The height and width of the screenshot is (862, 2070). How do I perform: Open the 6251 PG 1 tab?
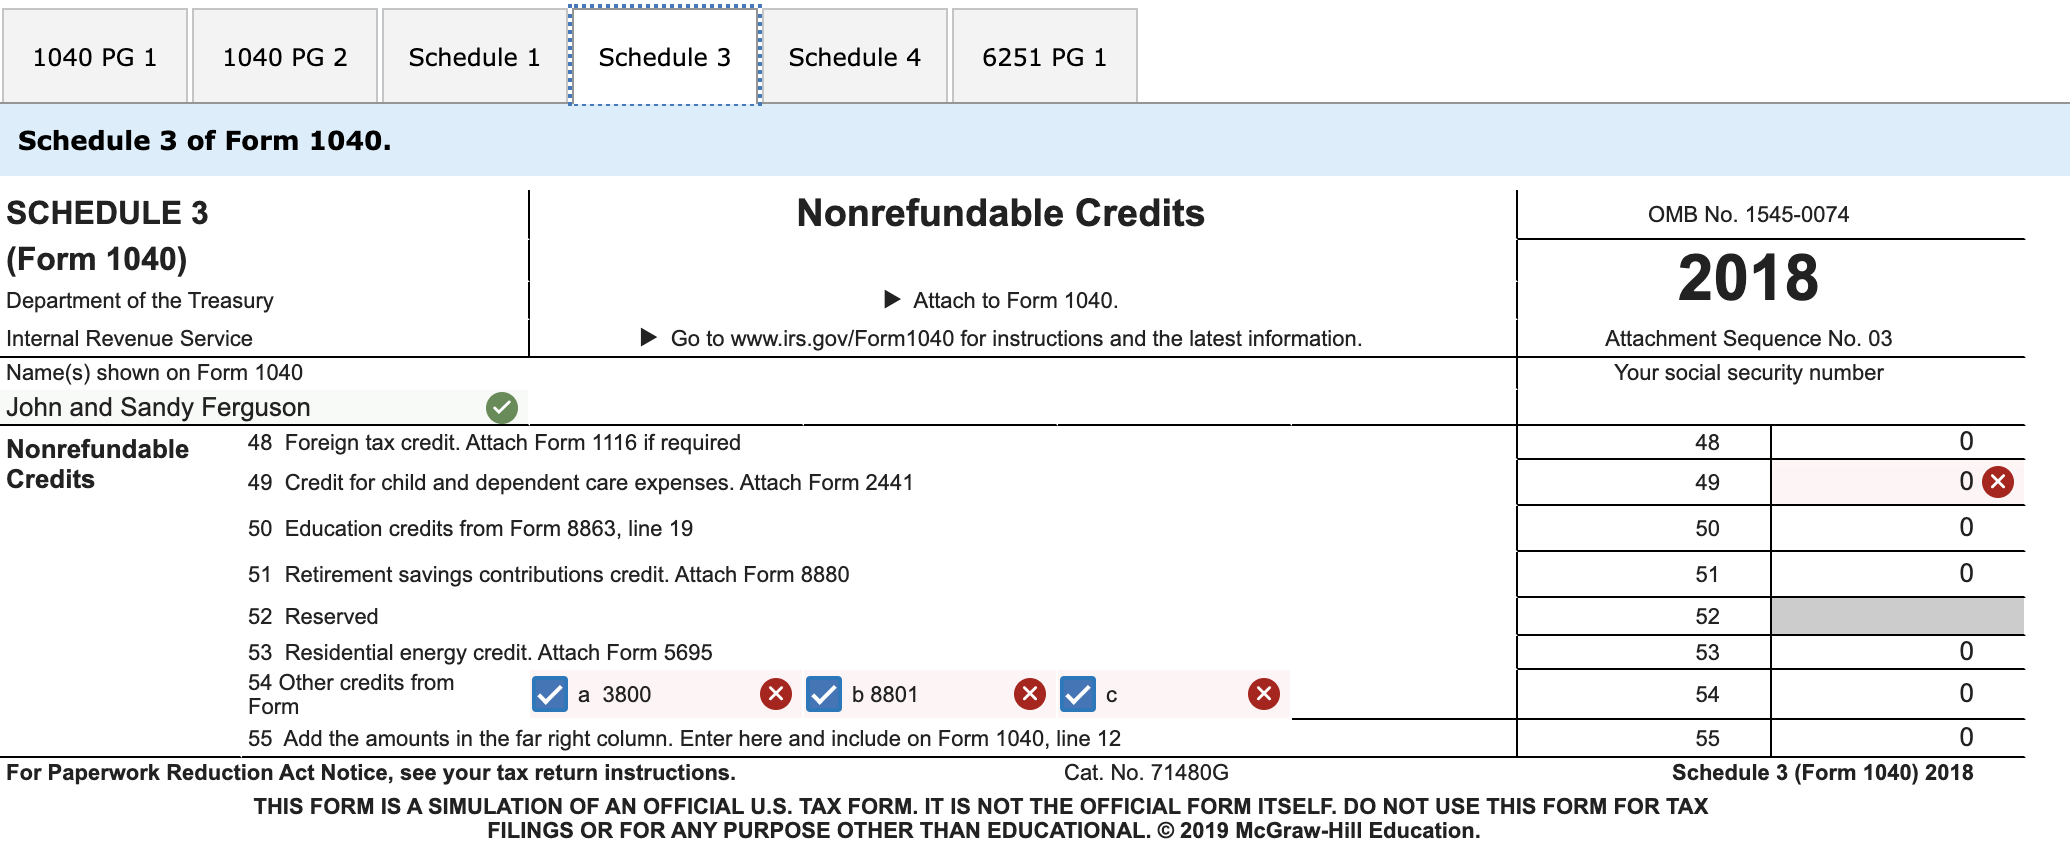1045,57
